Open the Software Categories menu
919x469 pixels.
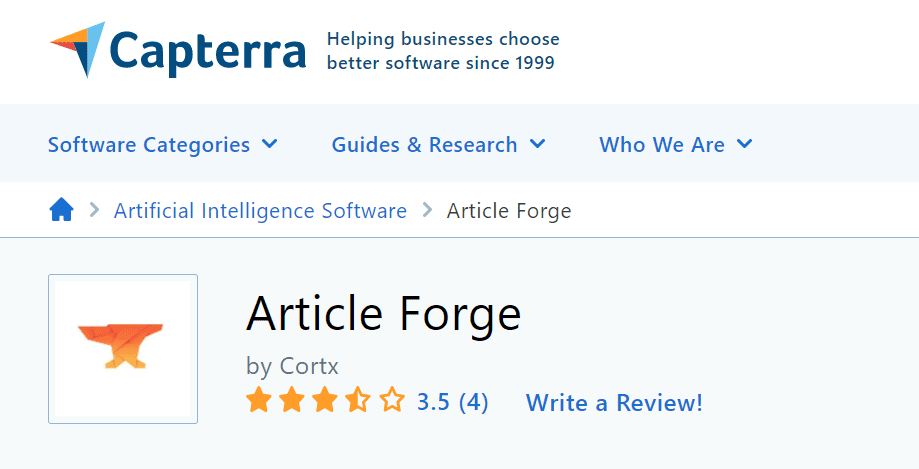149,144
